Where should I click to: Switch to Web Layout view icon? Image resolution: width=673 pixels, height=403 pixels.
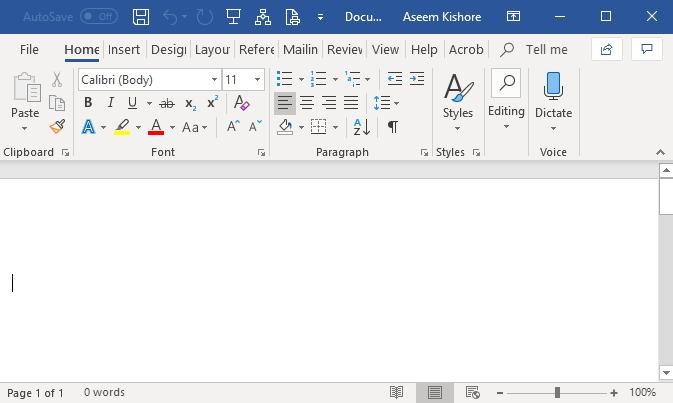pos(473,392)
